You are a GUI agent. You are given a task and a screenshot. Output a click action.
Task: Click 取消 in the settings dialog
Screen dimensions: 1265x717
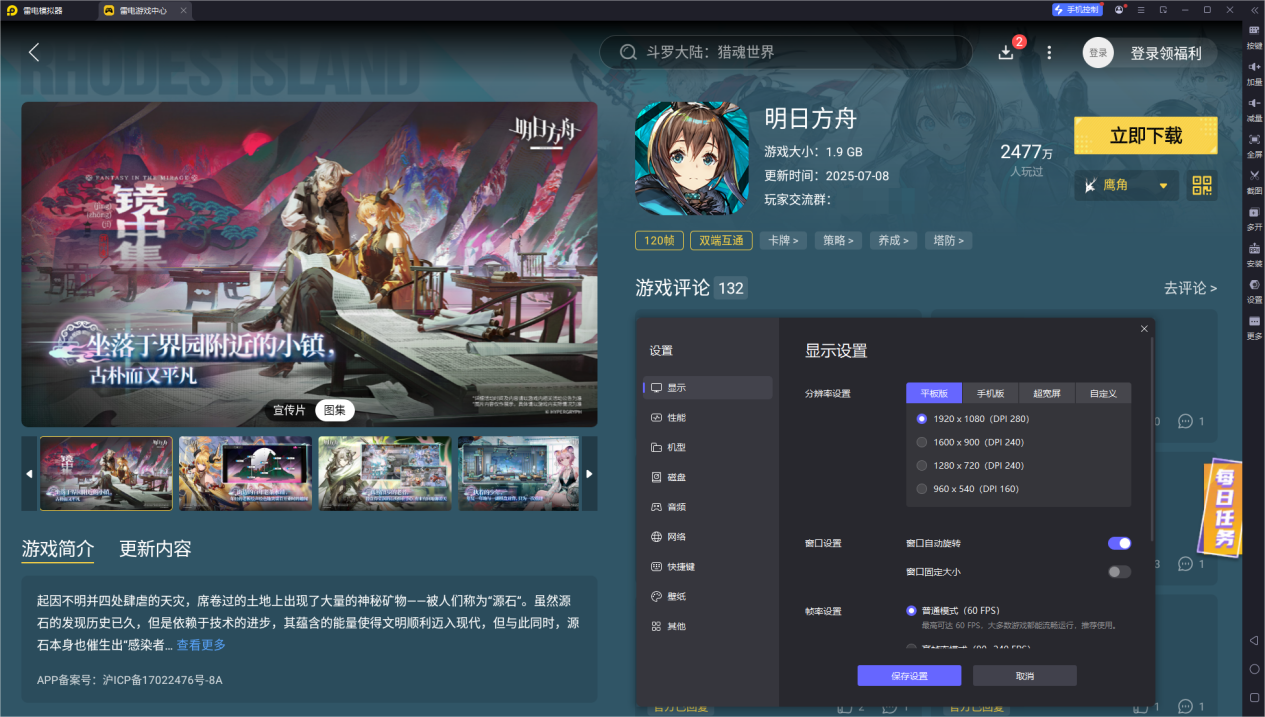(1025, 676)
